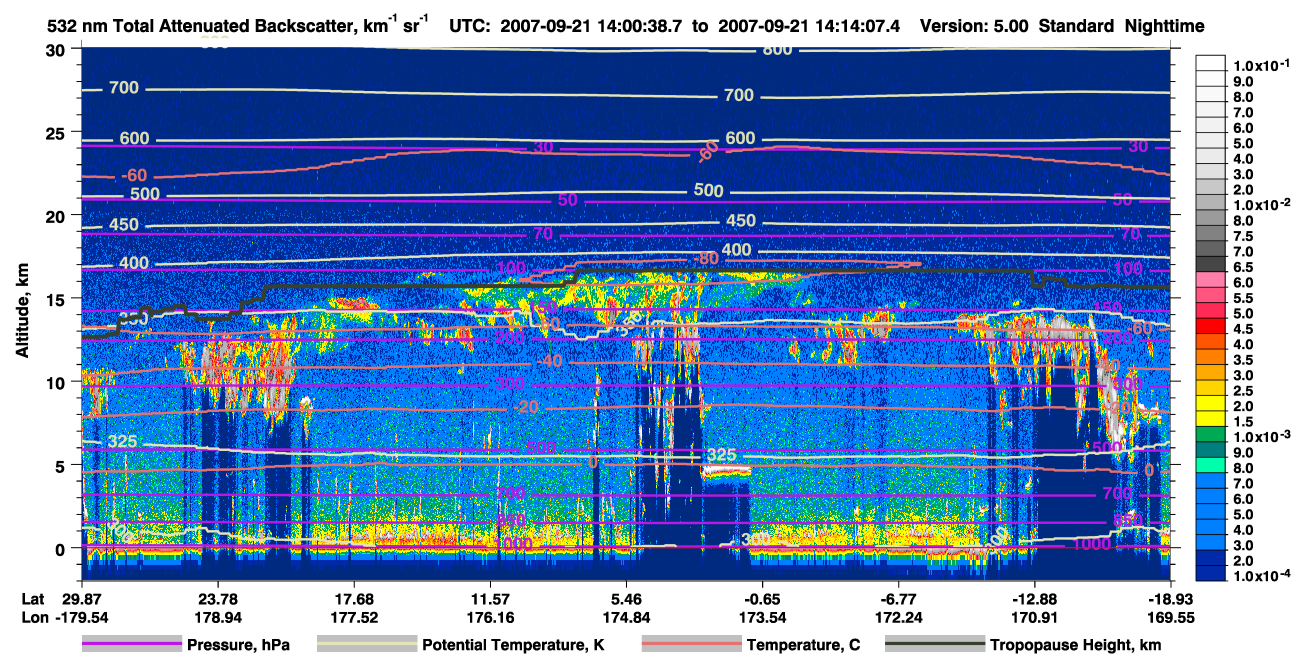
Task: Click the '-40' temperature contour label
Action: tap(550, 360)
